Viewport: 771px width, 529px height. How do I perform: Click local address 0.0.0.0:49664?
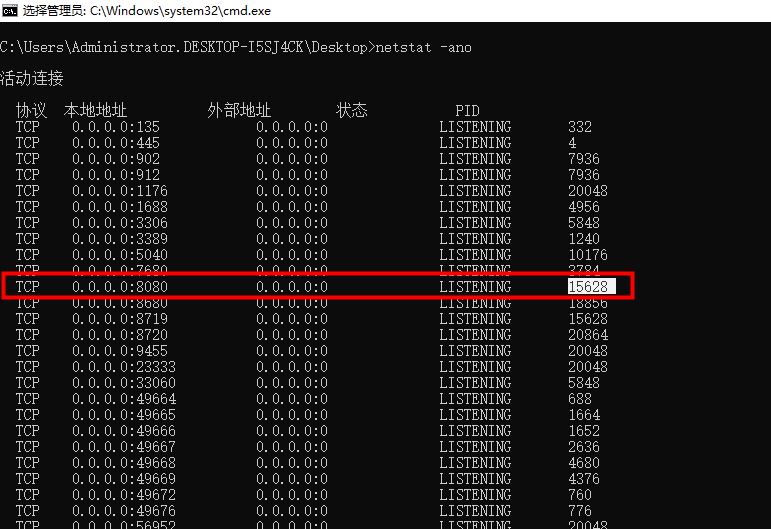124,399
